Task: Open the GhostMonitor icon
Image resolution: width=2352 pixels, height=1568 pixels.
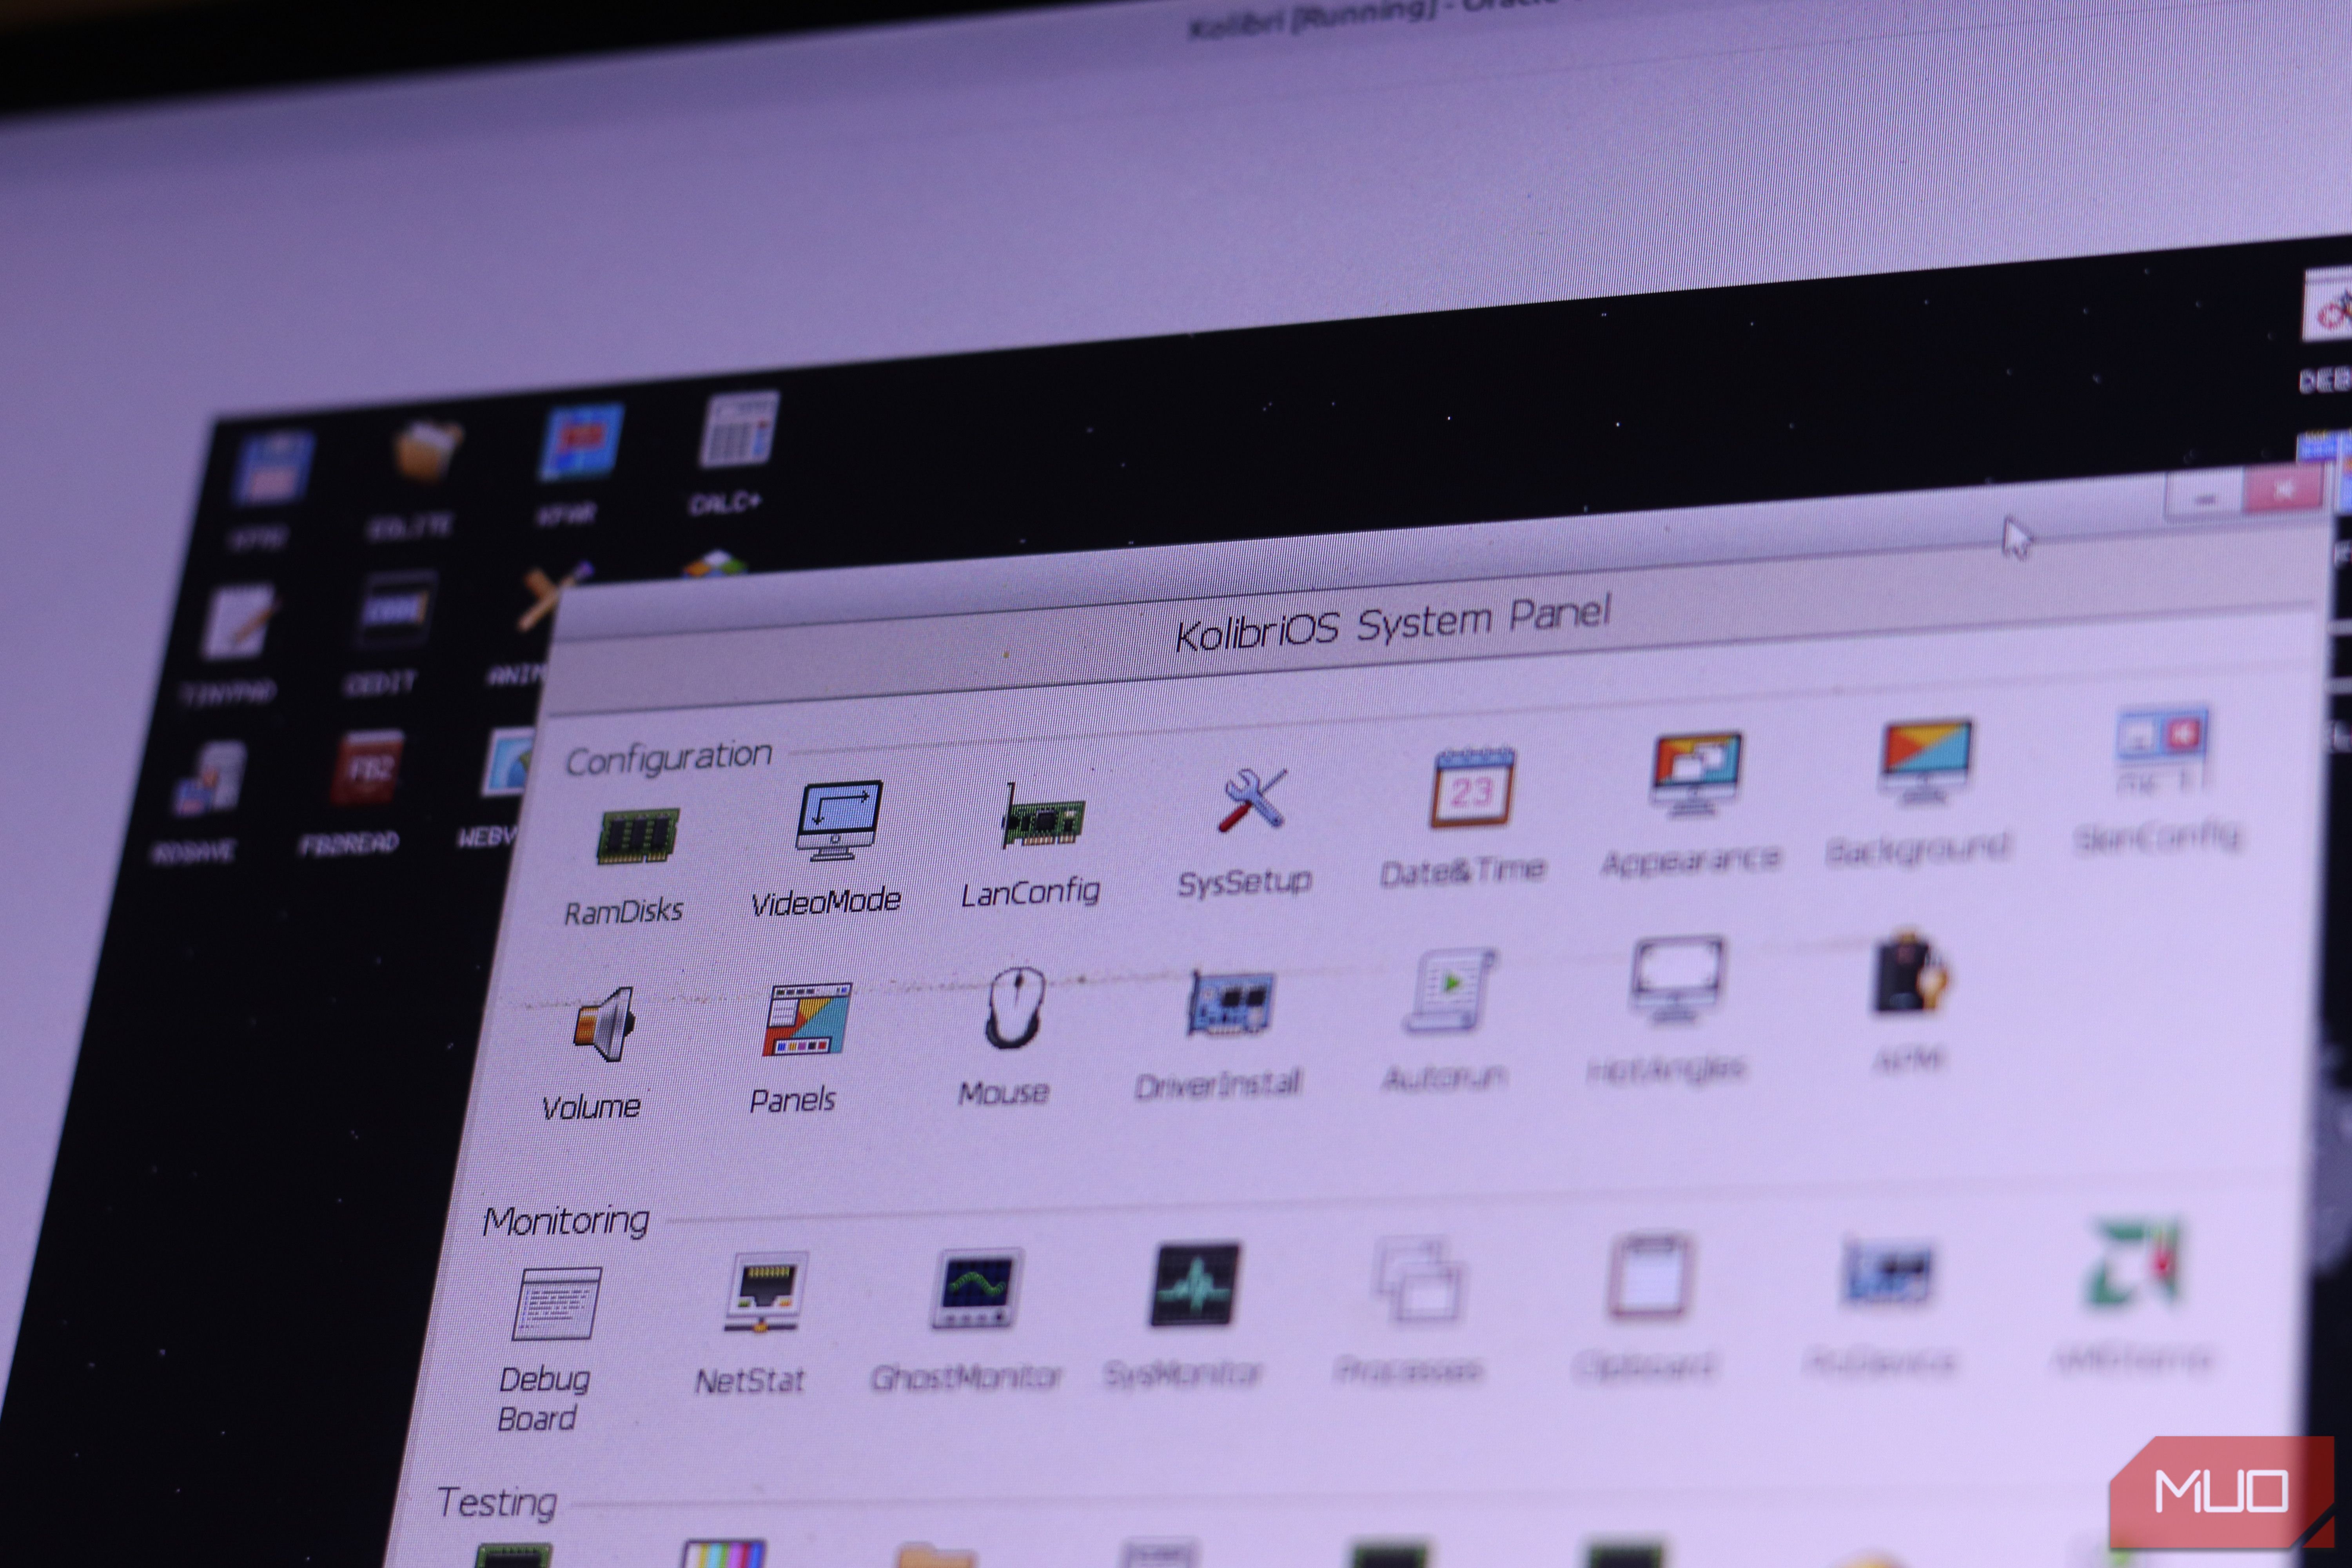Action: 976,1288
